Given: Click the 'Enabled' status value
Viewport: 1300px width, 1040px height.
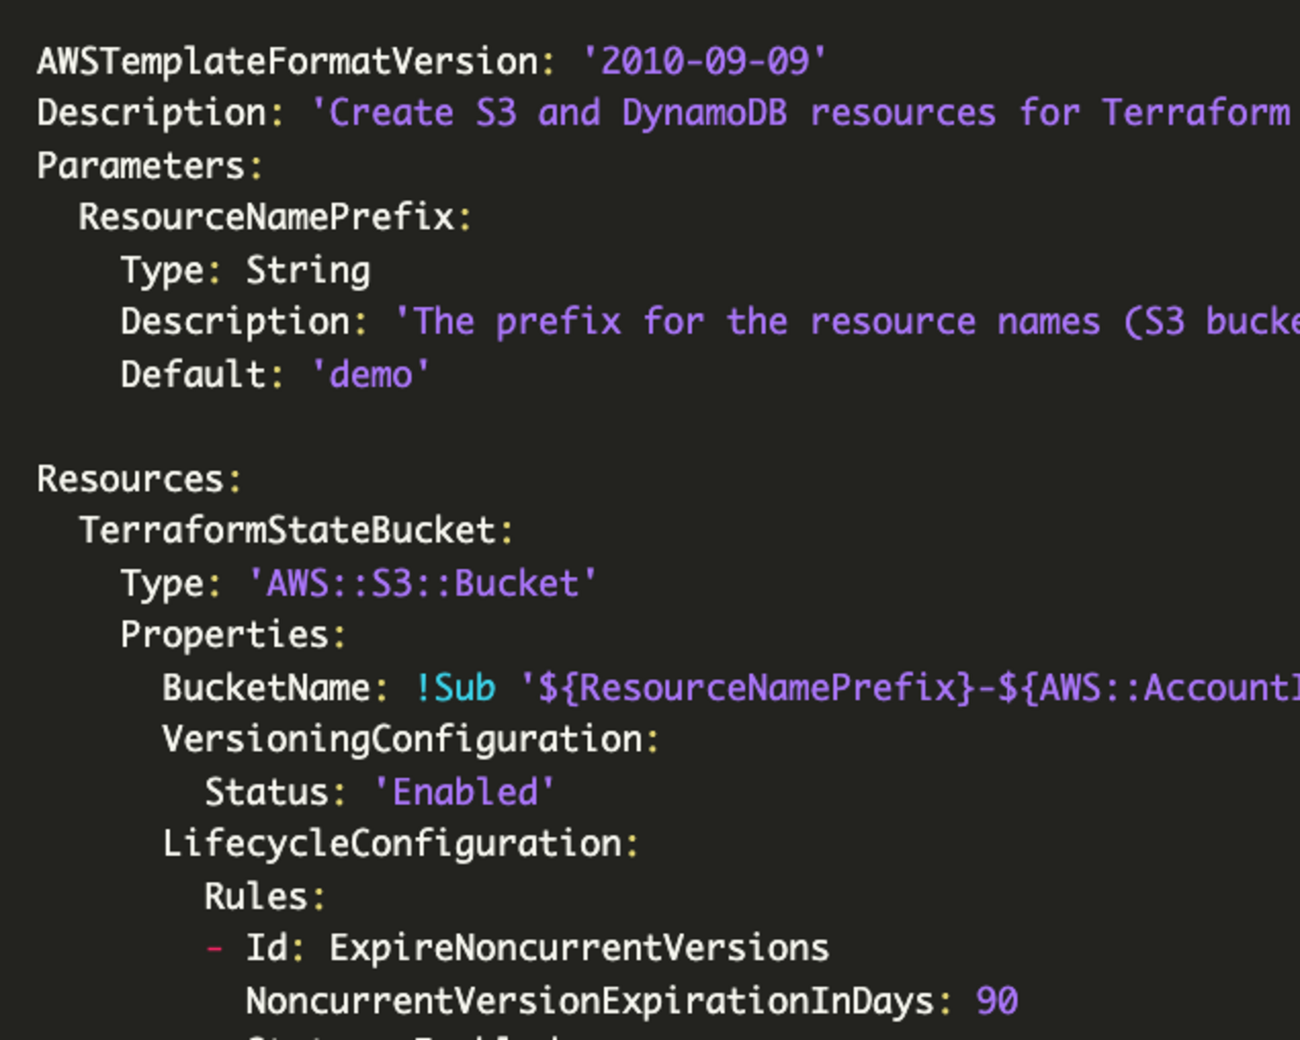Looking at the screenshot, I should (x=465, y=792).
